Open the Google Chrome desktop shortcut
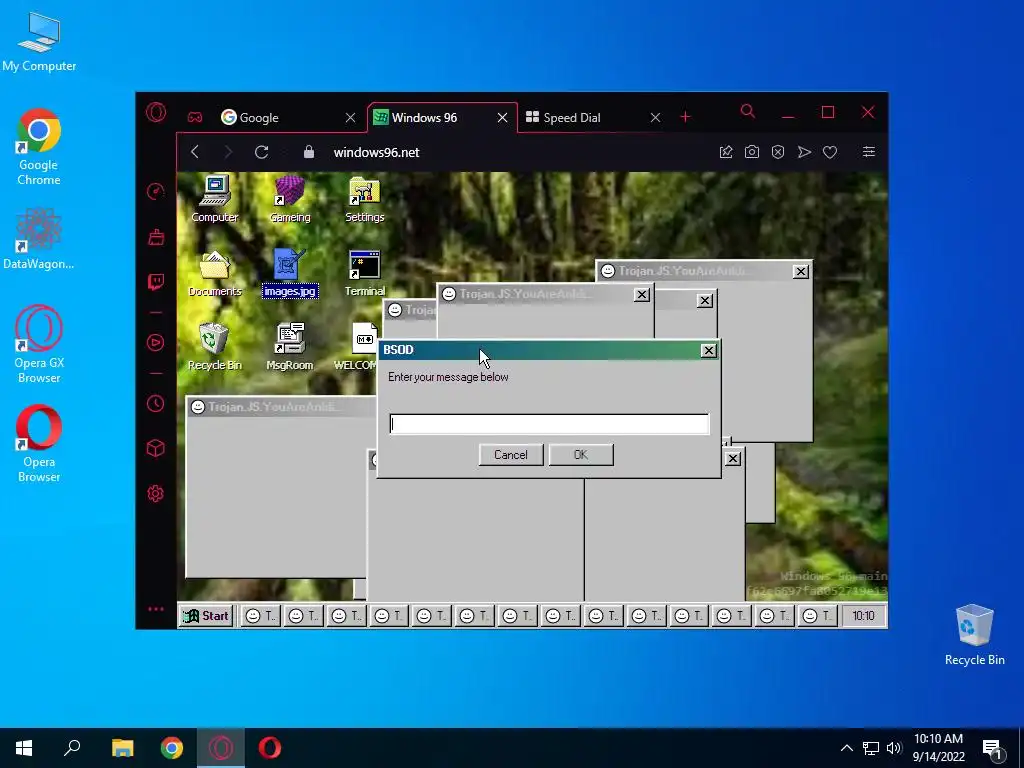The width and height of the screenshot is (1024, 768). (39, 147)
